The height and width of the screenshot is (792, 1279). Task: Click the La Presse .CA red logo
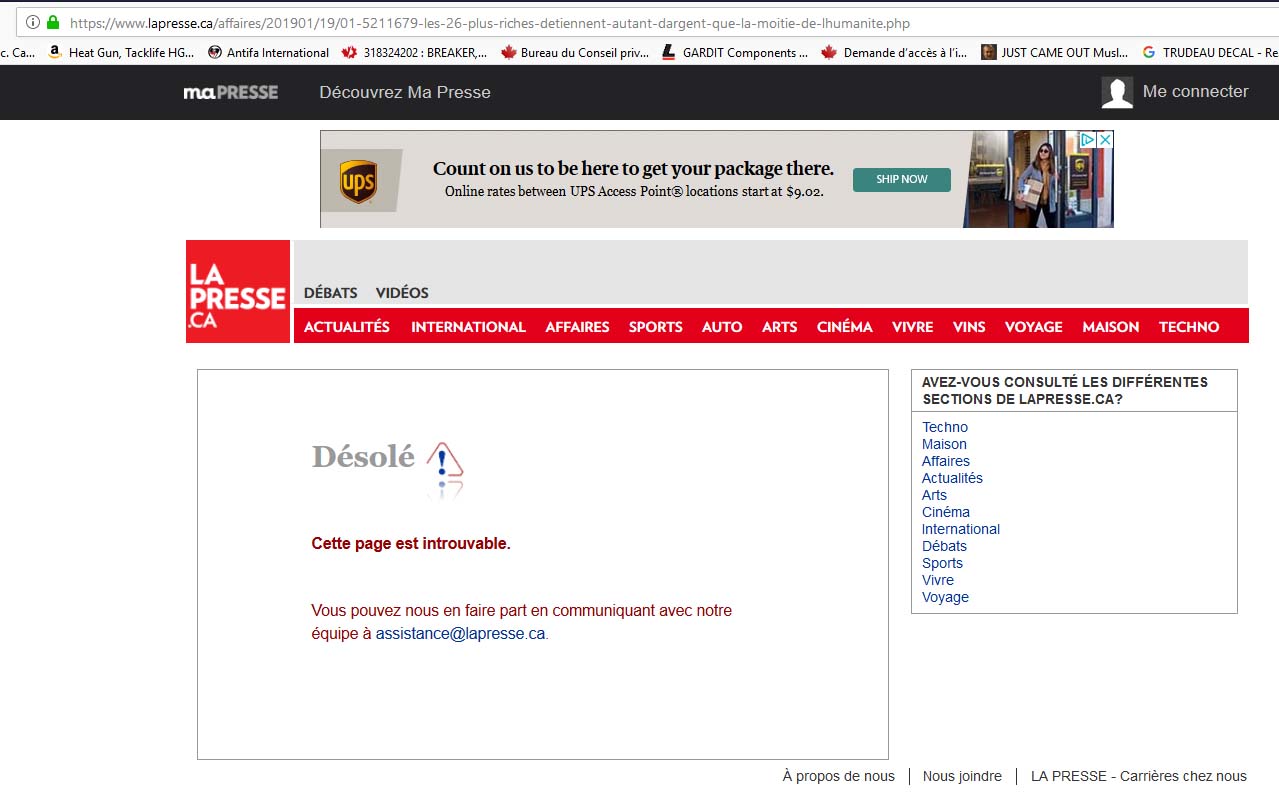point(238,291)
